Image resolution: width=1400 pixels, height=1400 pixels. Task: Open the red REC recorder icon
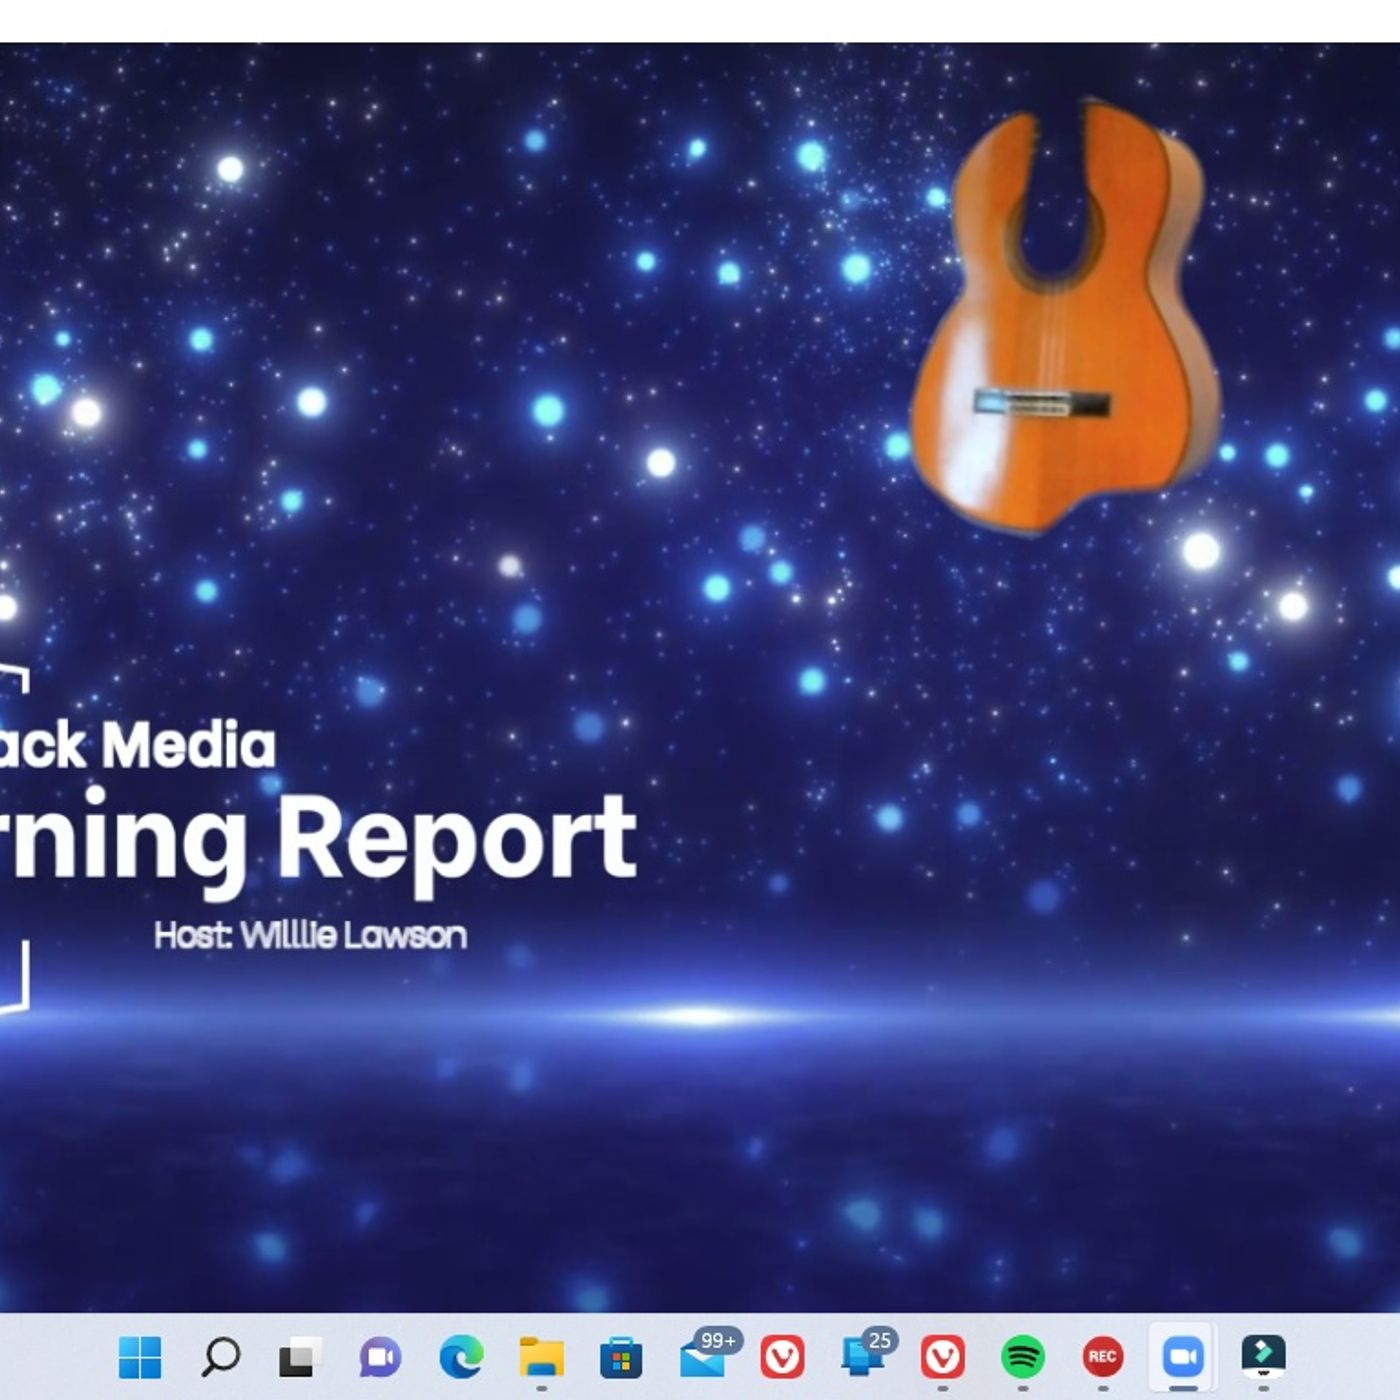1102,1357
